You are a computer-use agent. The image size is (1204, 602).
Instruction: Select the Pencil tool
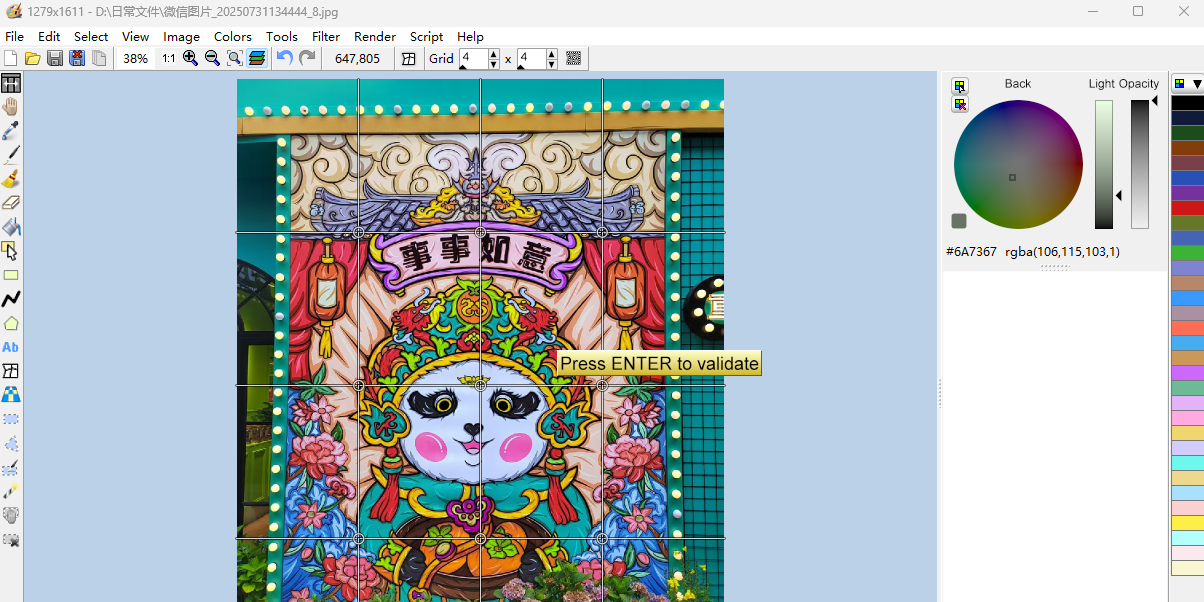(11, 155)
